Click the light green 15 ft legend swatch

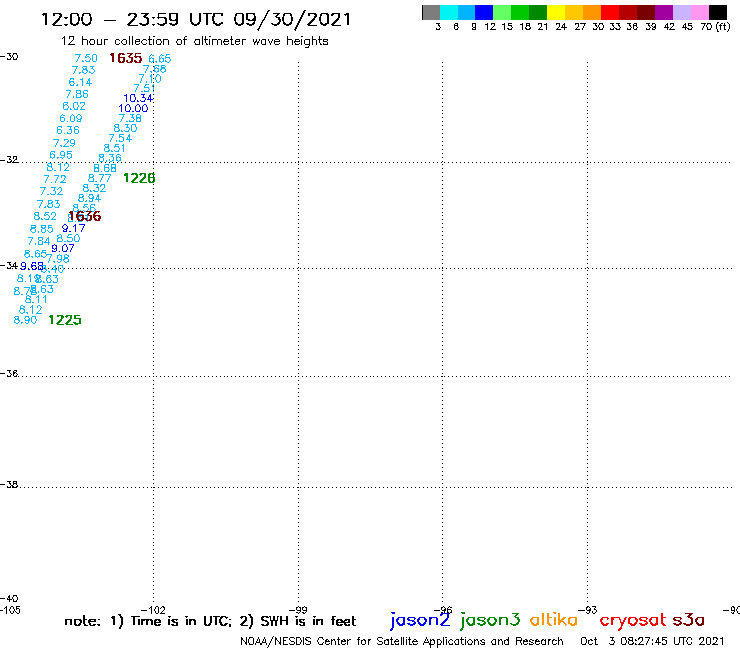point(502,12)
